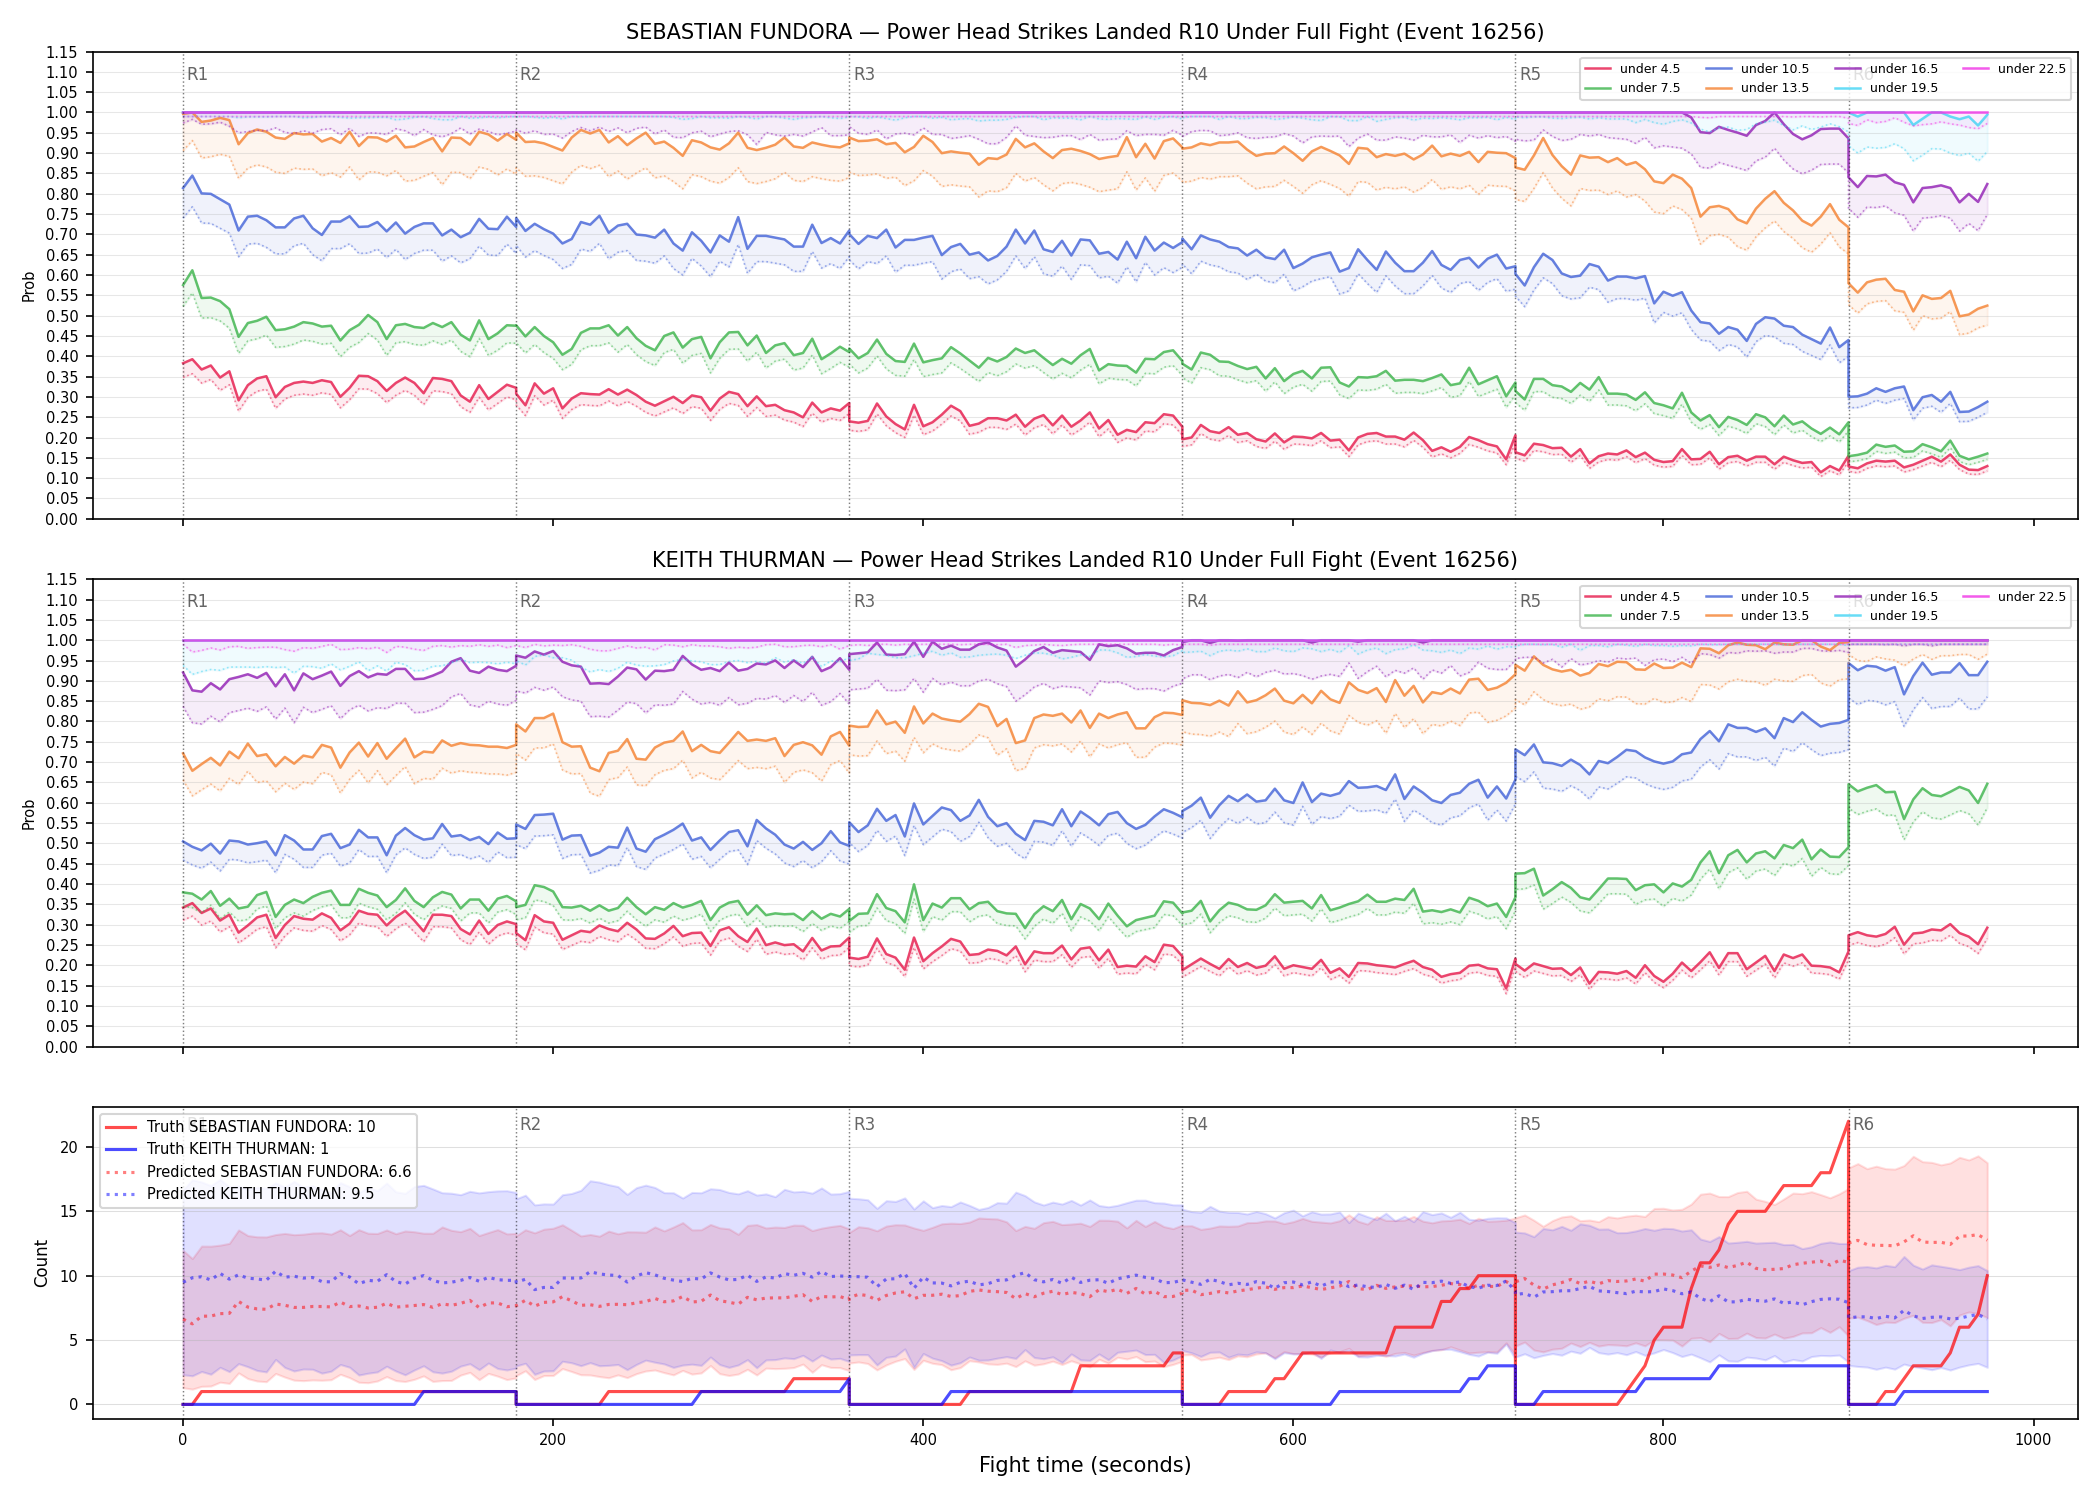Click the 'Prob' y-axis label of Fundora chart
The image size is (2100, 1500).
pyautogui.click(x=28, y=286)
